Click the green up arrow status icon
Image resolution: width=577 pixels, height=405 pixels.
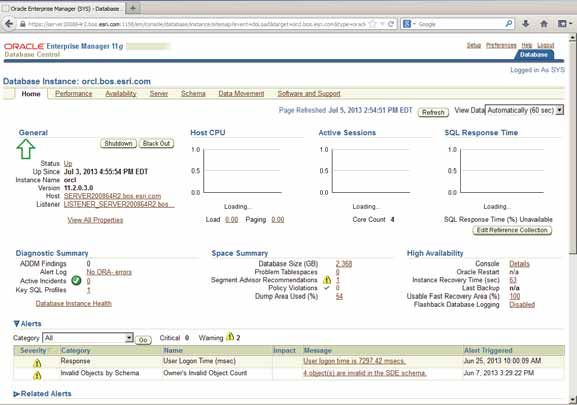(26, 149)
